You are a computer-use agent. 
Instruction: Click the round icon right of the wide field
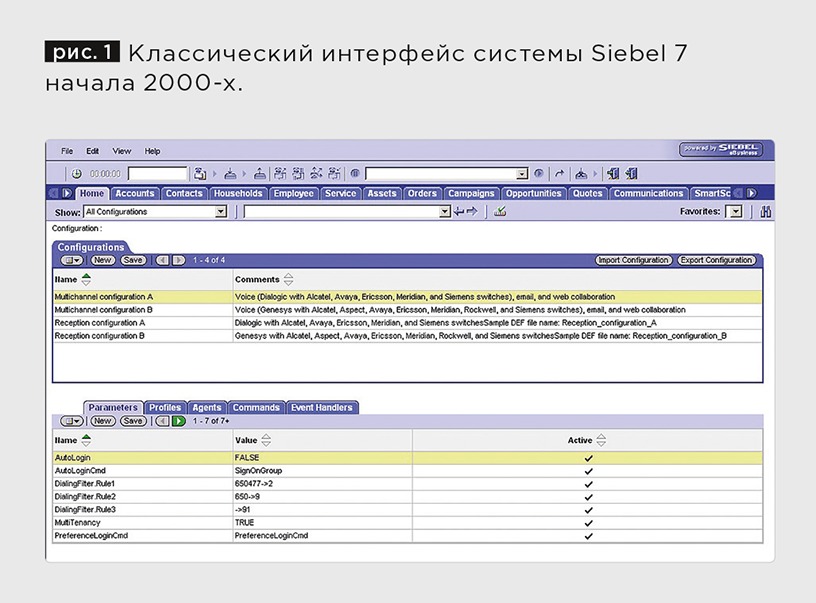point(539,174)
